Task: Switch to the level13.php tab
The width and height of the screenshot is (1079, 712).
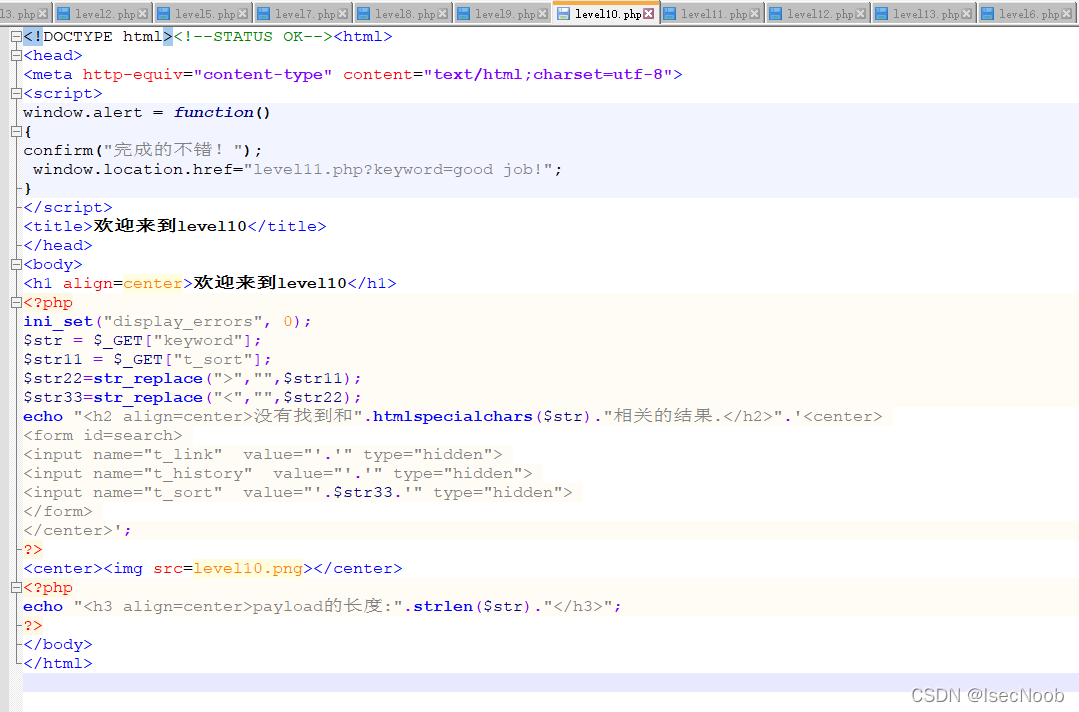Action: click(926, 14)
